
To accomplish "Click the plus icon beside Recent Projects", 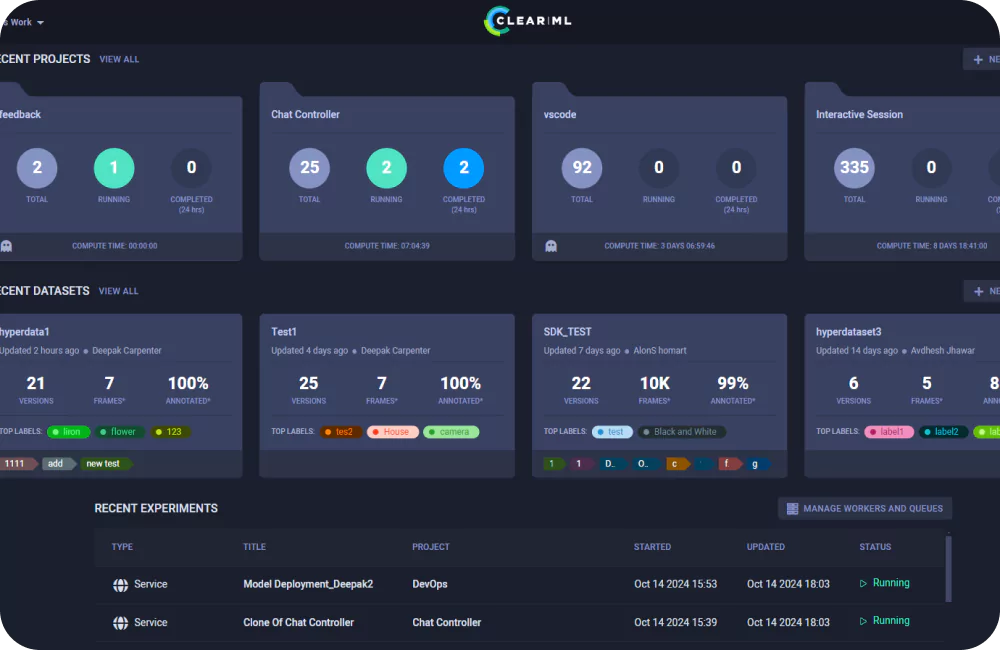I will tap(978, 59).
